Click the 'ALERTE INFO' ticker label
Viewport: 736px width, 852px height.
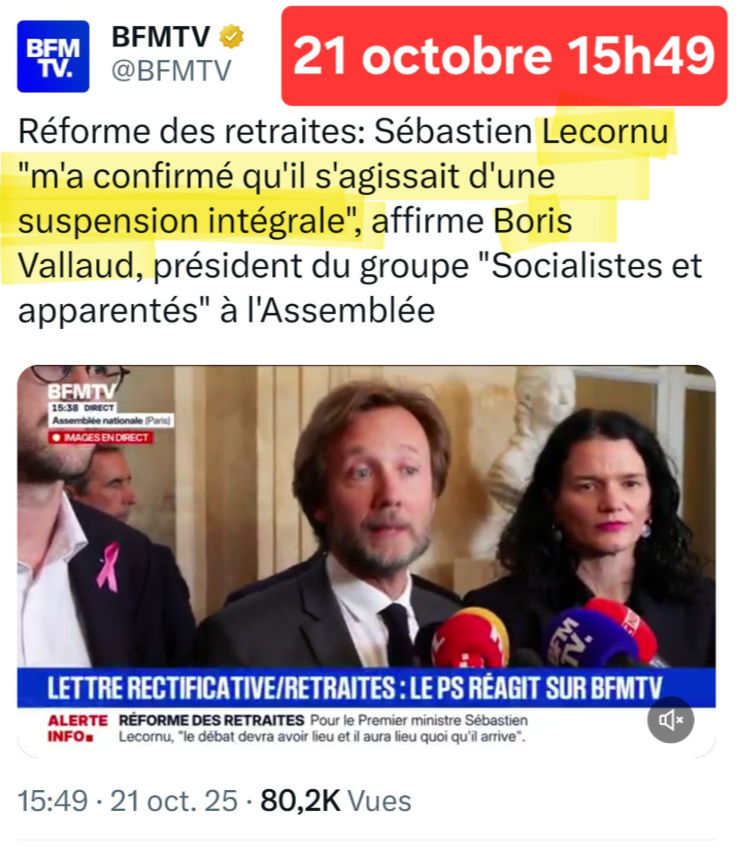[x=77, y=729]
